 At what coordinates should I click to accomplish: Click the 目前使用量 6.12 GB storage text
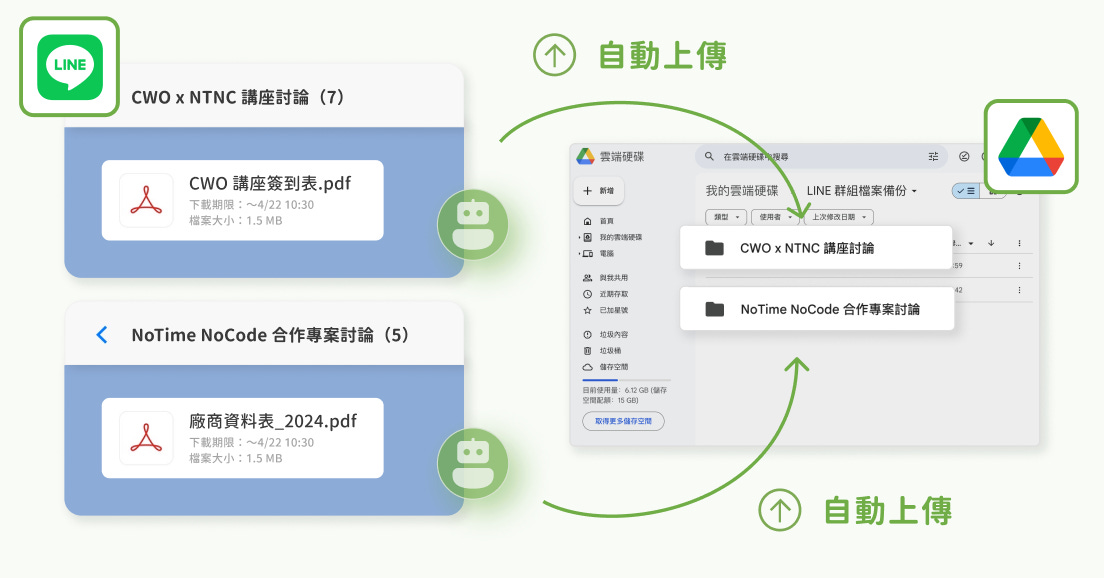(625, 395)
